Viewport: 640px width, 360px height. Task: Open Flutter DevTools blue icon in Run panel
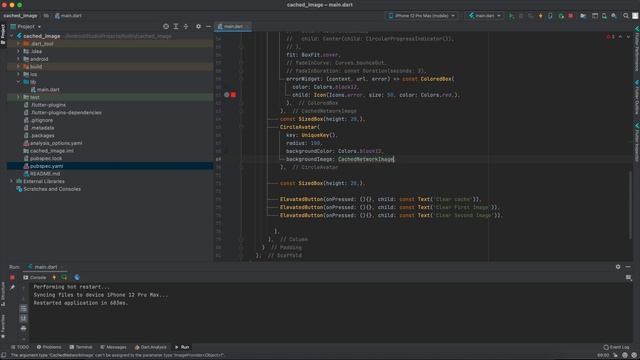pyautogui.click(x=77, y=278)
